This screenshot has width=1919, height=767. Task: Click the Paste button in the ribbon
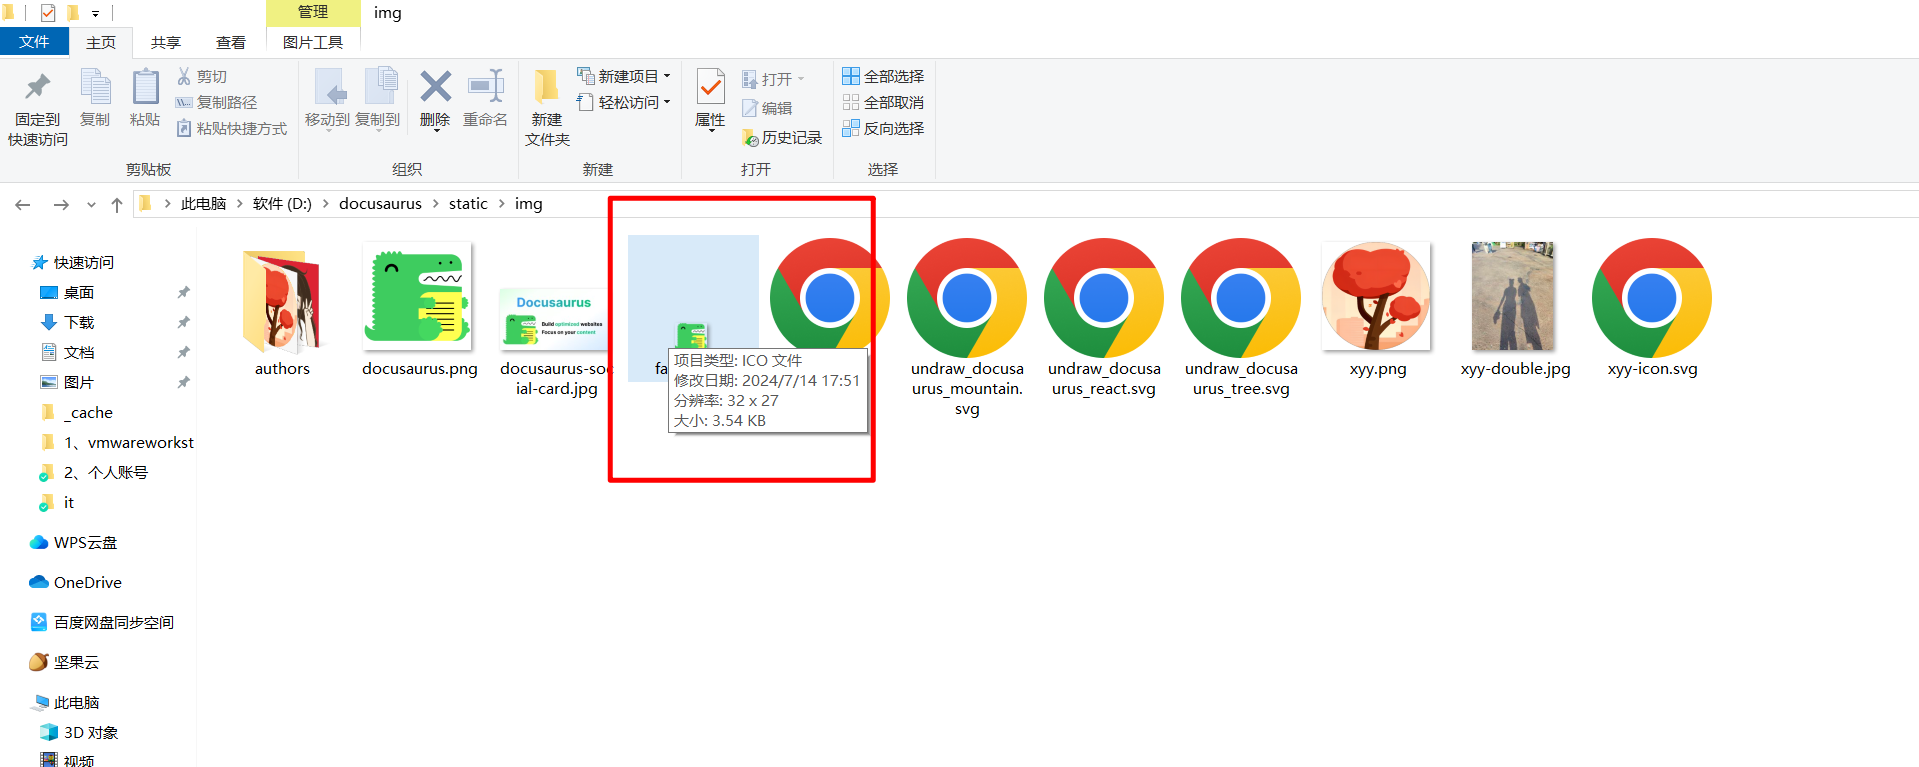pyautogui.click(x=145, y=98)
